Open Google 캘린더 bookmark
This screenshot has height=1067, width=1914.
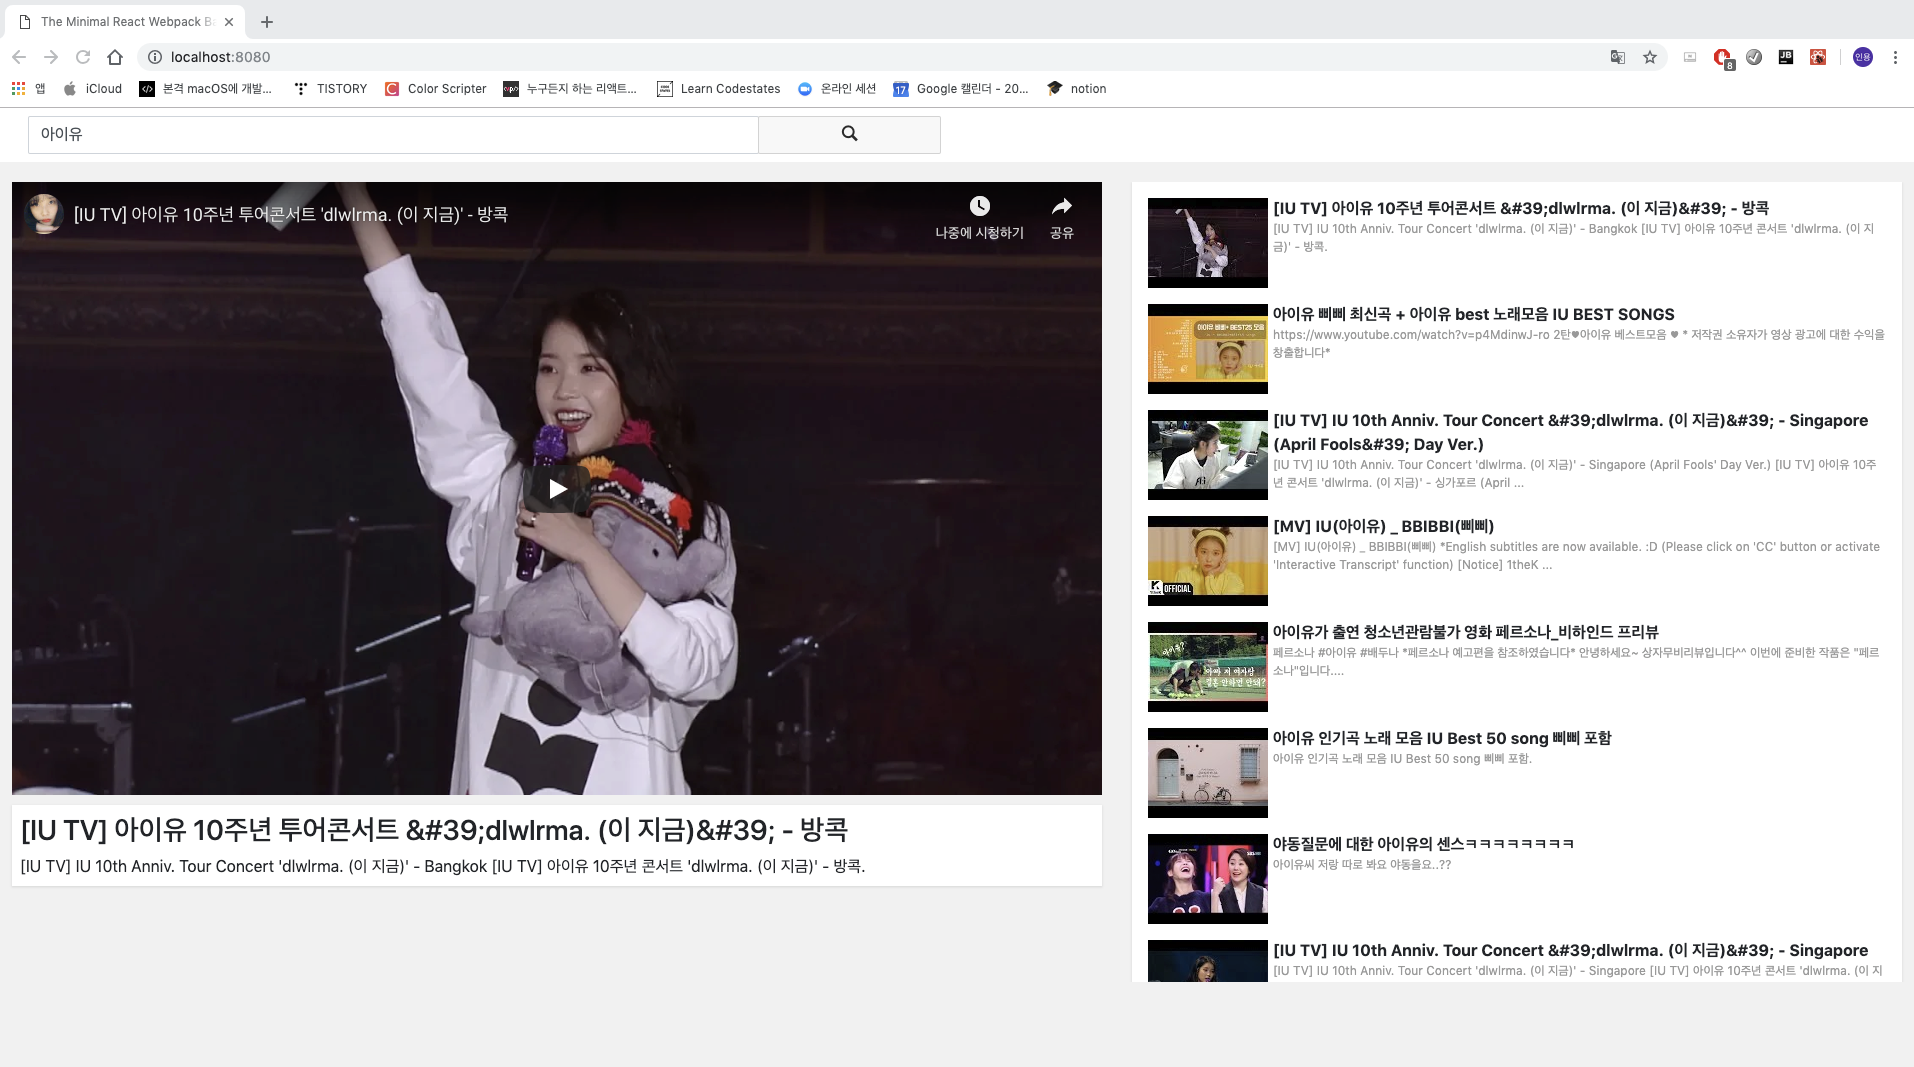[961, 88]
